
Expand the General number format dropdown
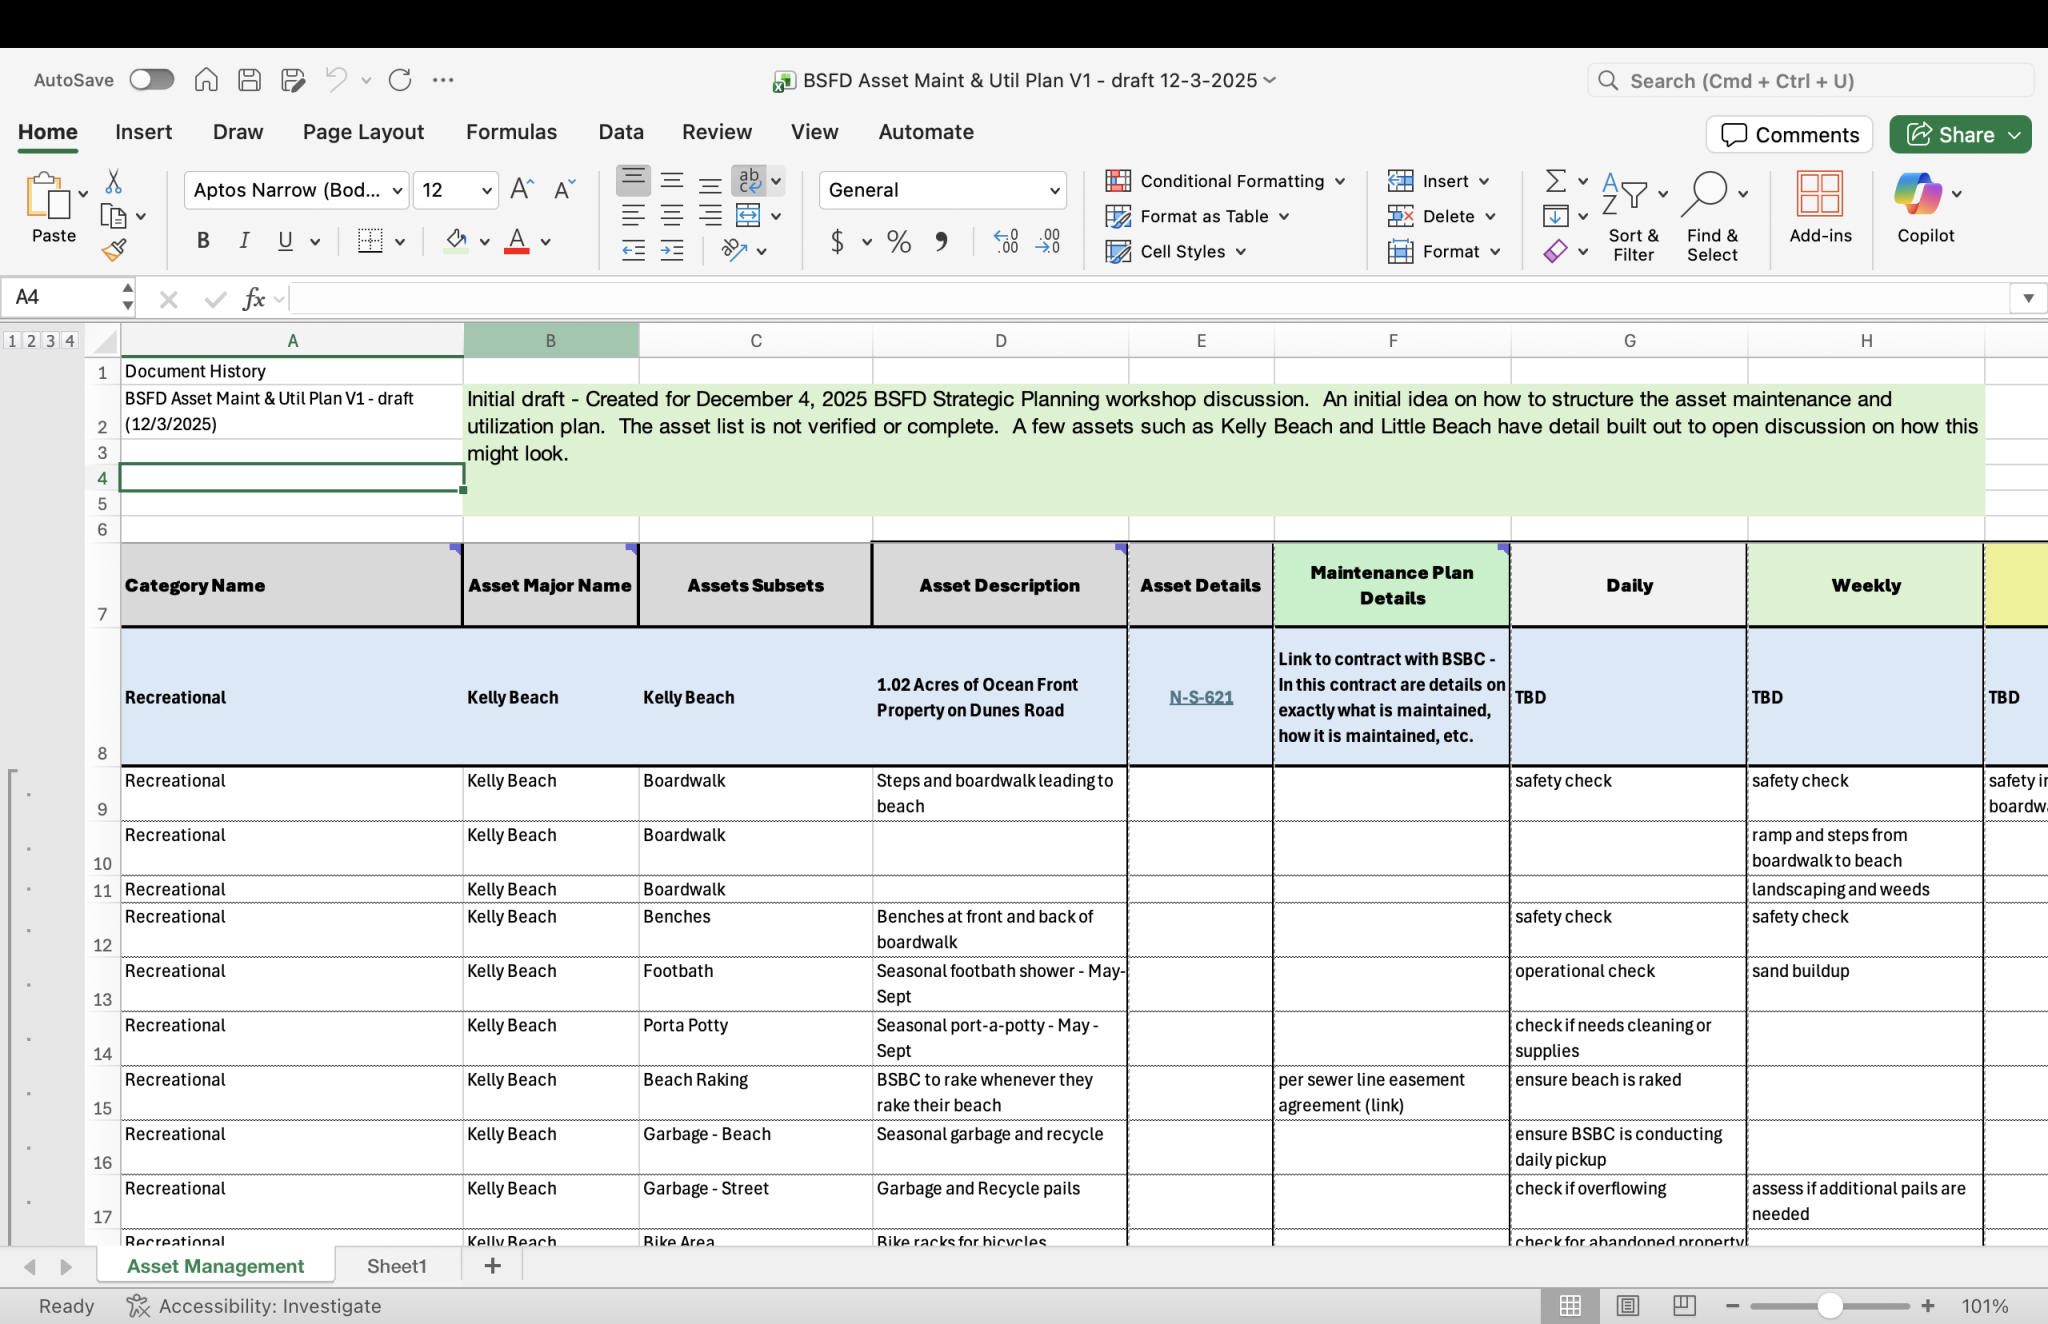pos(1054,190)
